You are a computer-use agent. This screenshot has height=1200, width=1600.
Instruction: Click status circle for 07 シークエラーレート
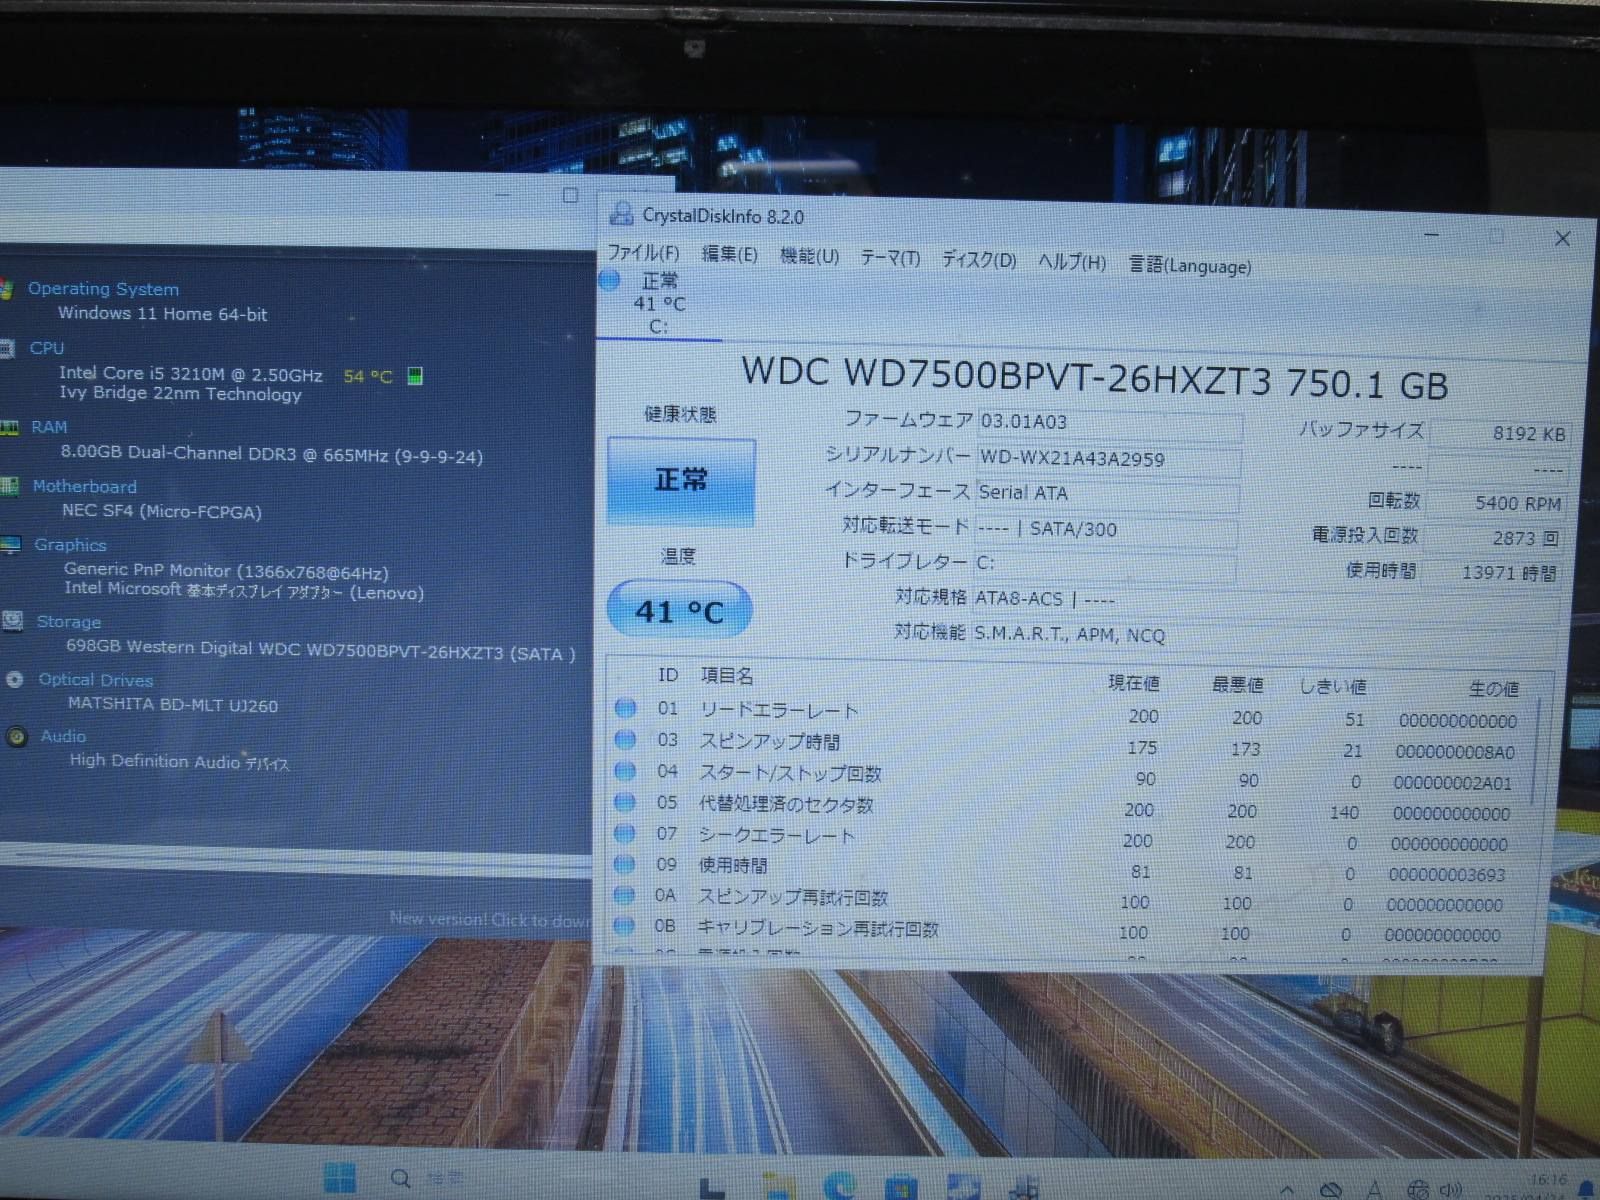tap(625, 832)
